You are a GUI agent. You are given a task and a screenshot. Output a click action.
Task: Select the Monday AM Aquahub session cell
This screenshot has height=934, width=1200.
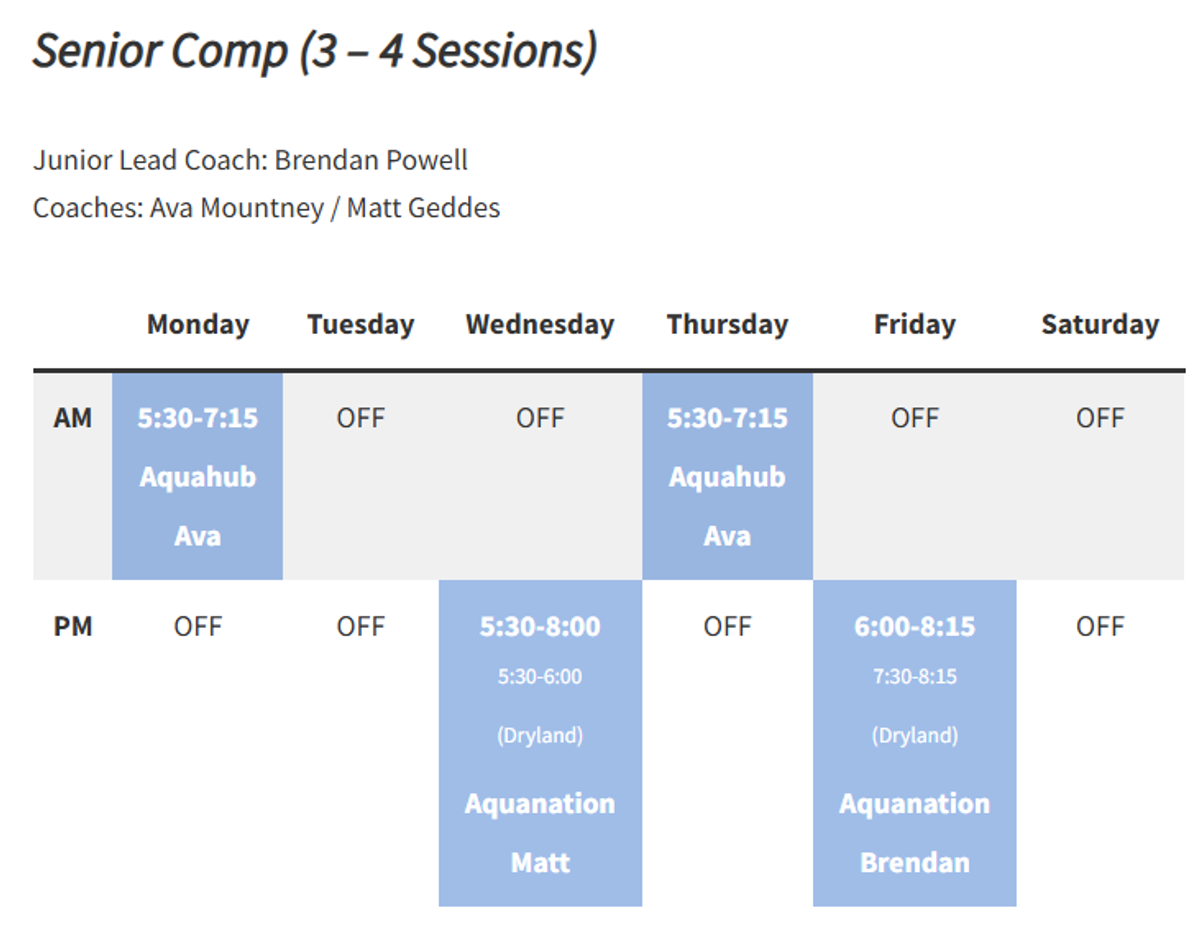(x=197, y=476)
